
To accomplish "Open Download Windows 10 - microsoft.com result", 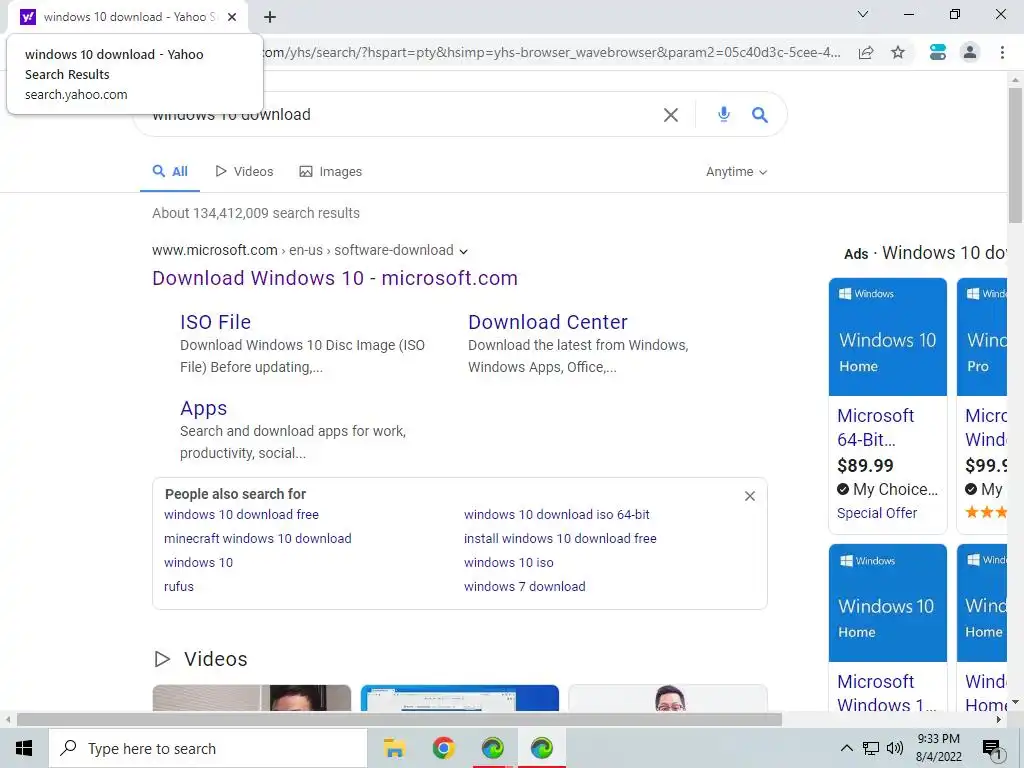I will click(x=335, y=278).
